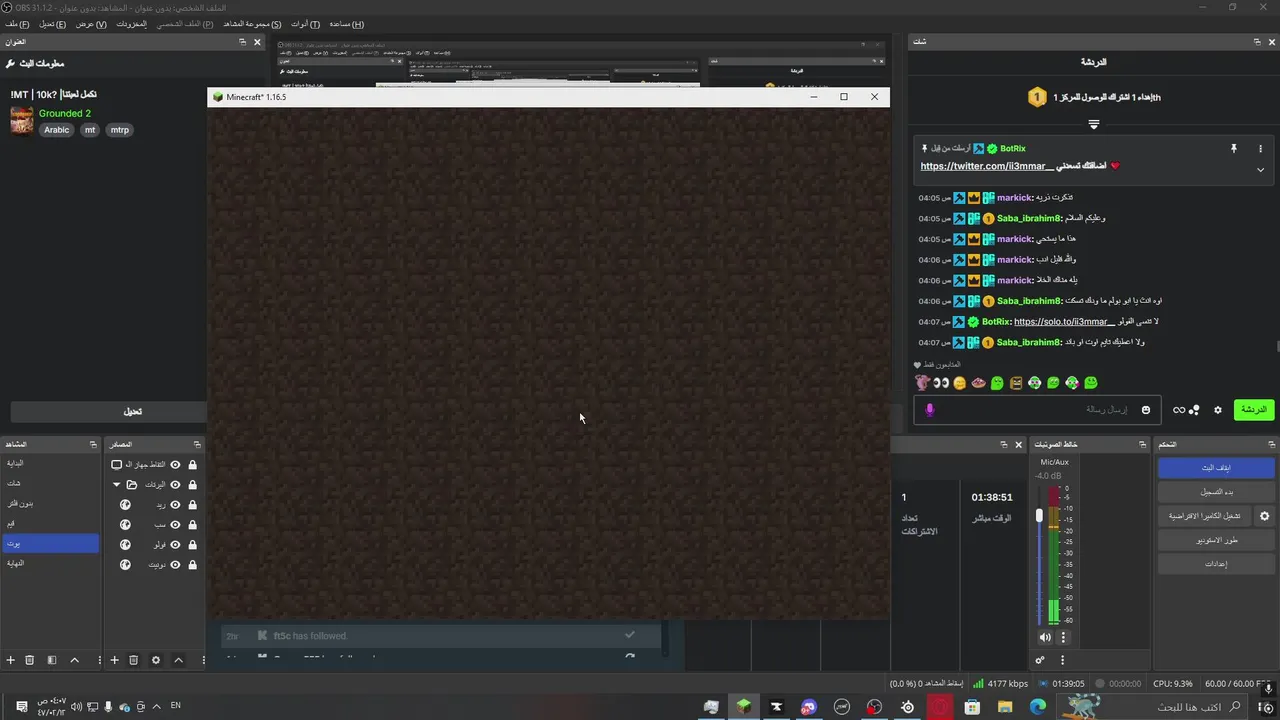
Task: Open the twitter.com/ii3mmar__ link
Action: 987,166
